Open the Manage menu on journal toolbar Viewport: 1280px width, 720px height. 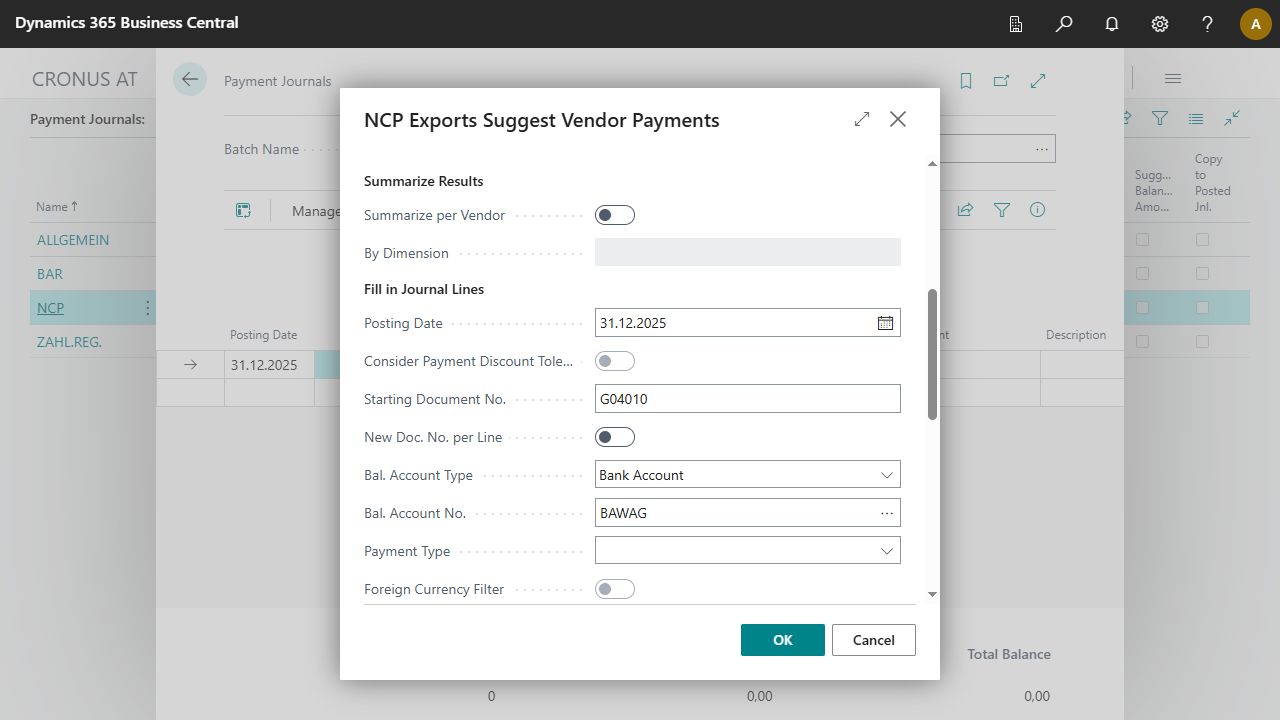[316, 211]
